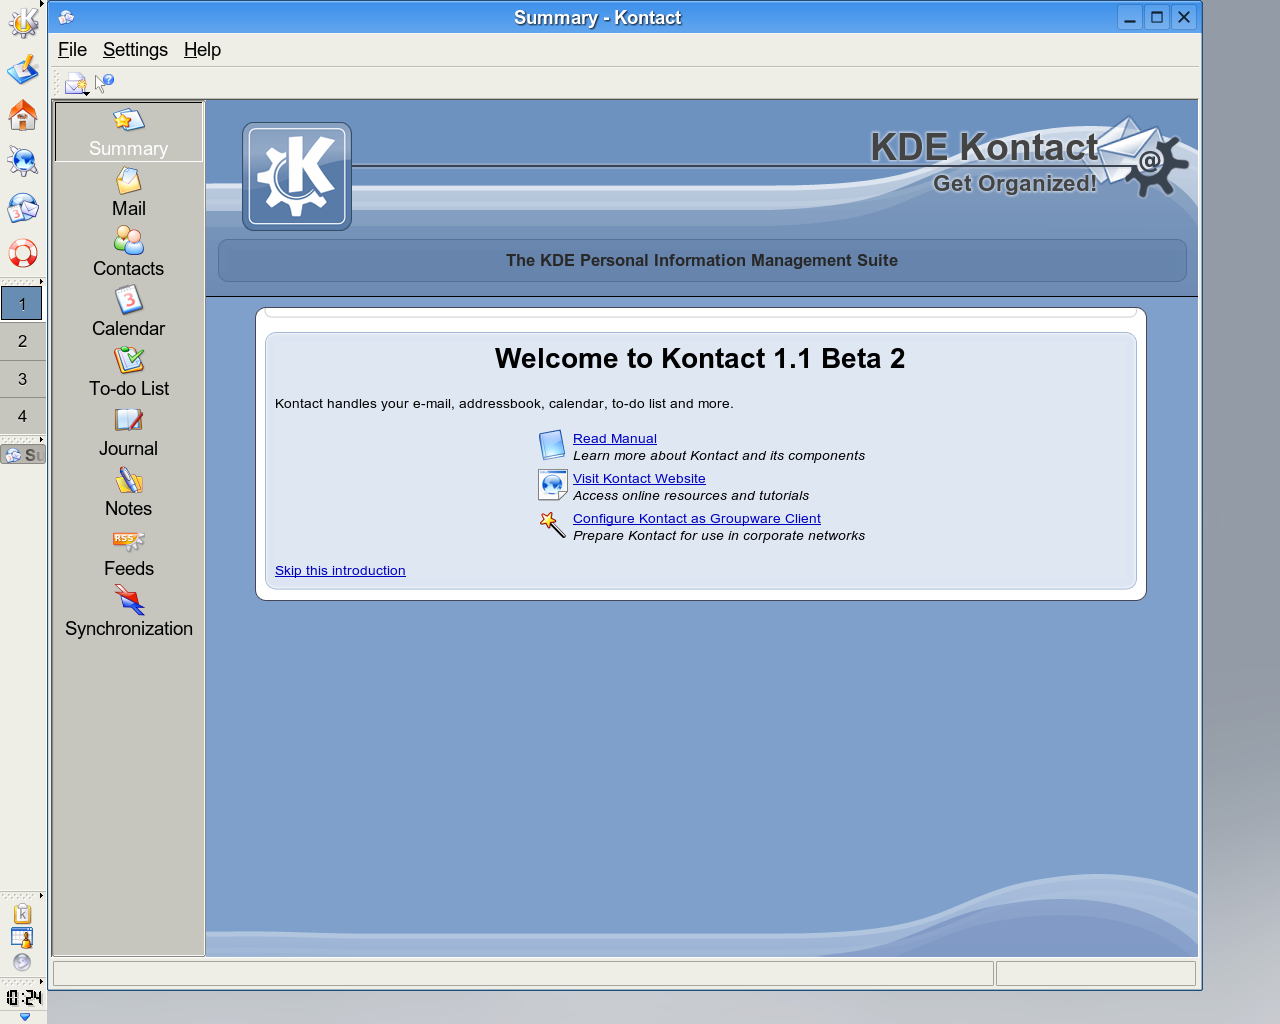Click 'Access online resources and tutorials' text

pos(691,495)
